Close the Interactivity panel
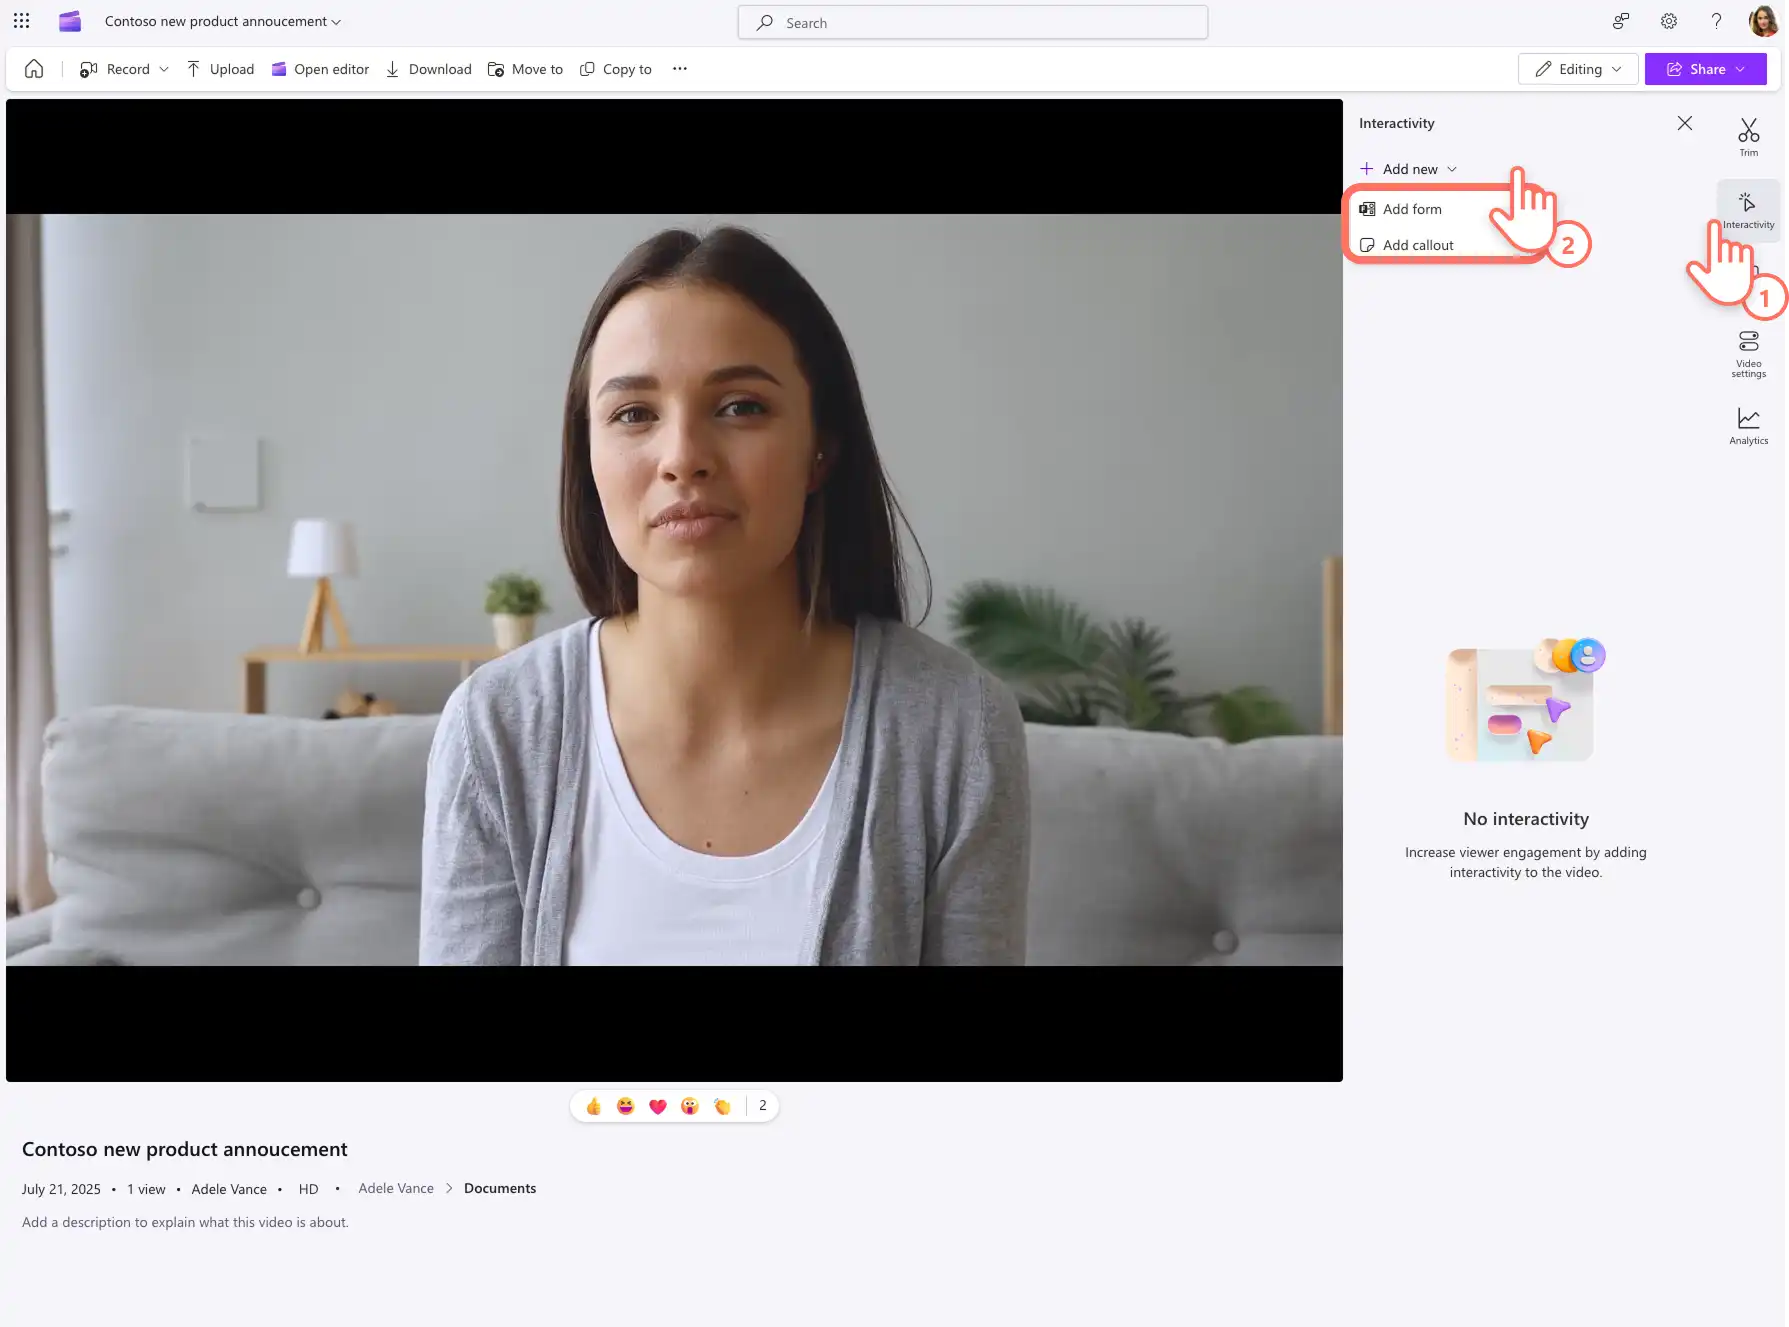 point(1684,123)
